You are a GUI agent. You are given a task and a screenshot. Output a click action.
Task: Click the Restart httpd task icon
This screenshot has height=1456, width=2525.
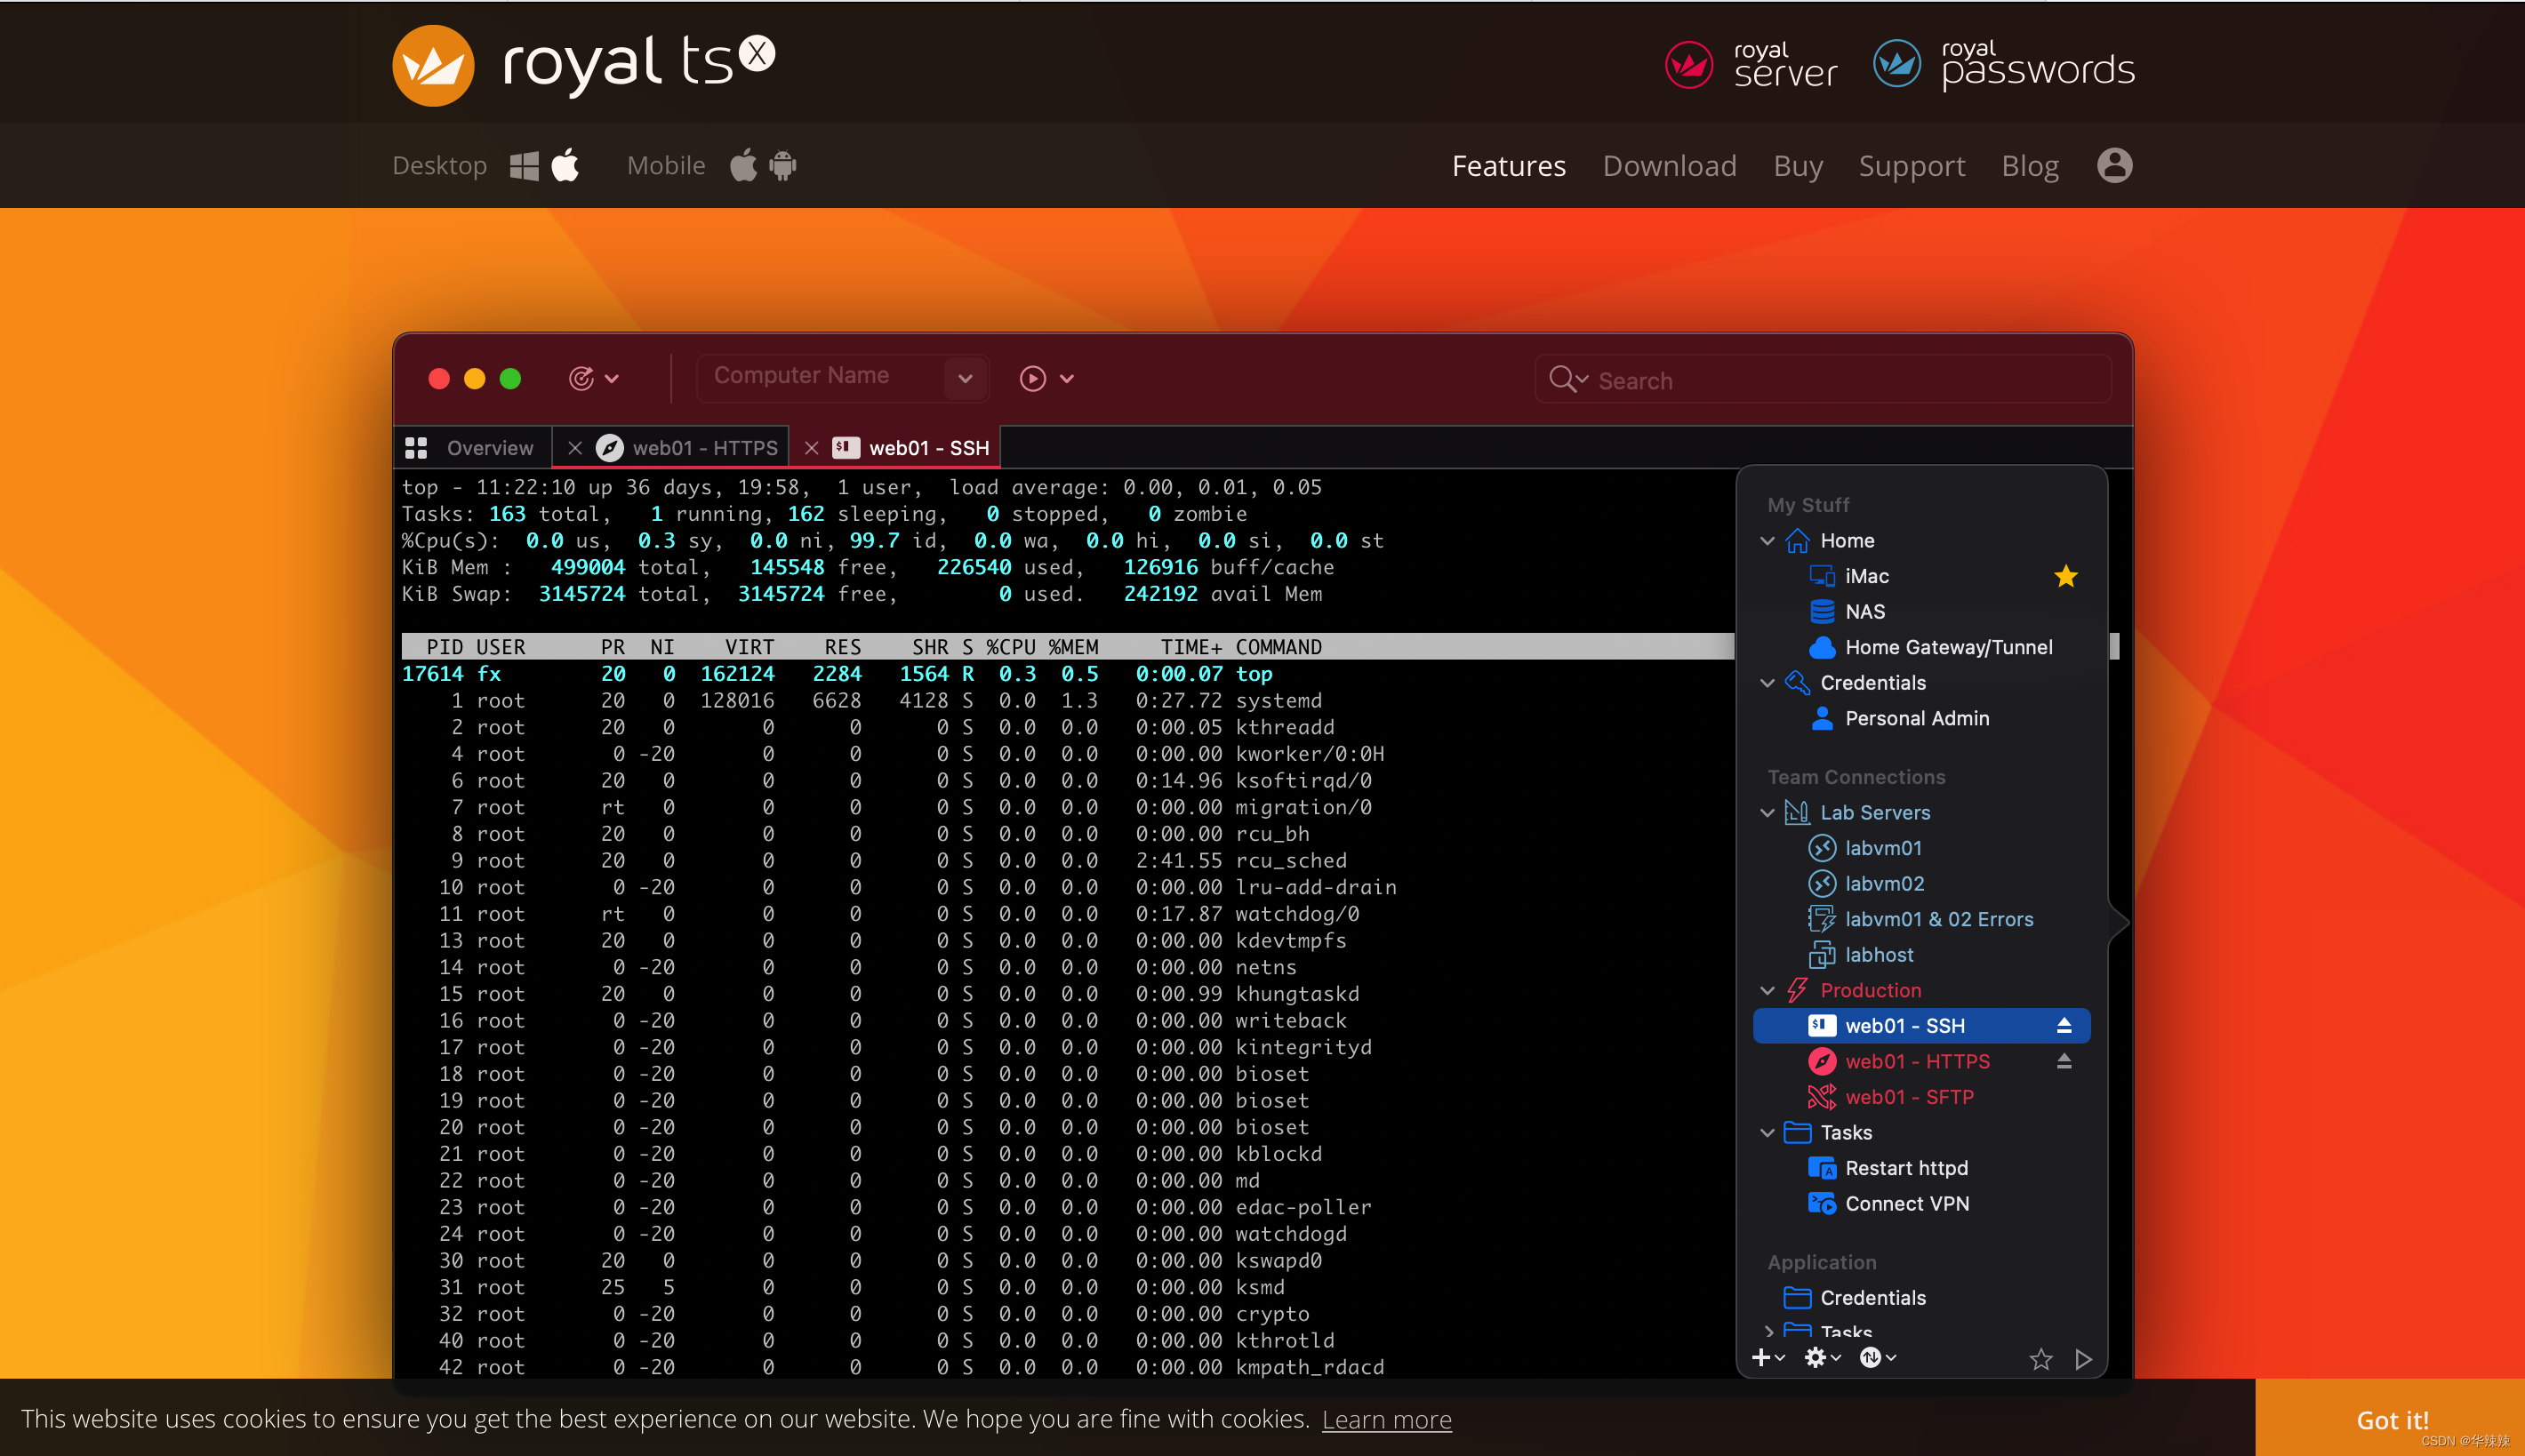pos(1822,1169)
